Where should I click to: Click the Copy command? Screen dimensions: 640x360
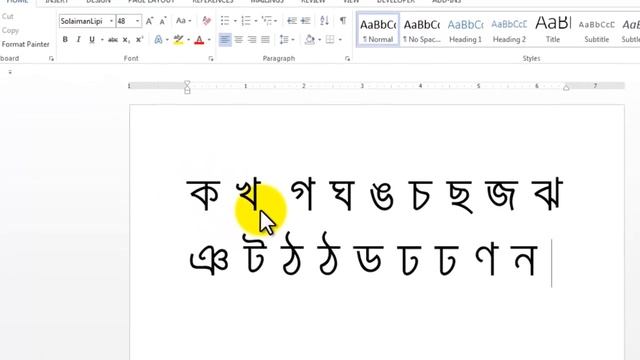(10, 30)
